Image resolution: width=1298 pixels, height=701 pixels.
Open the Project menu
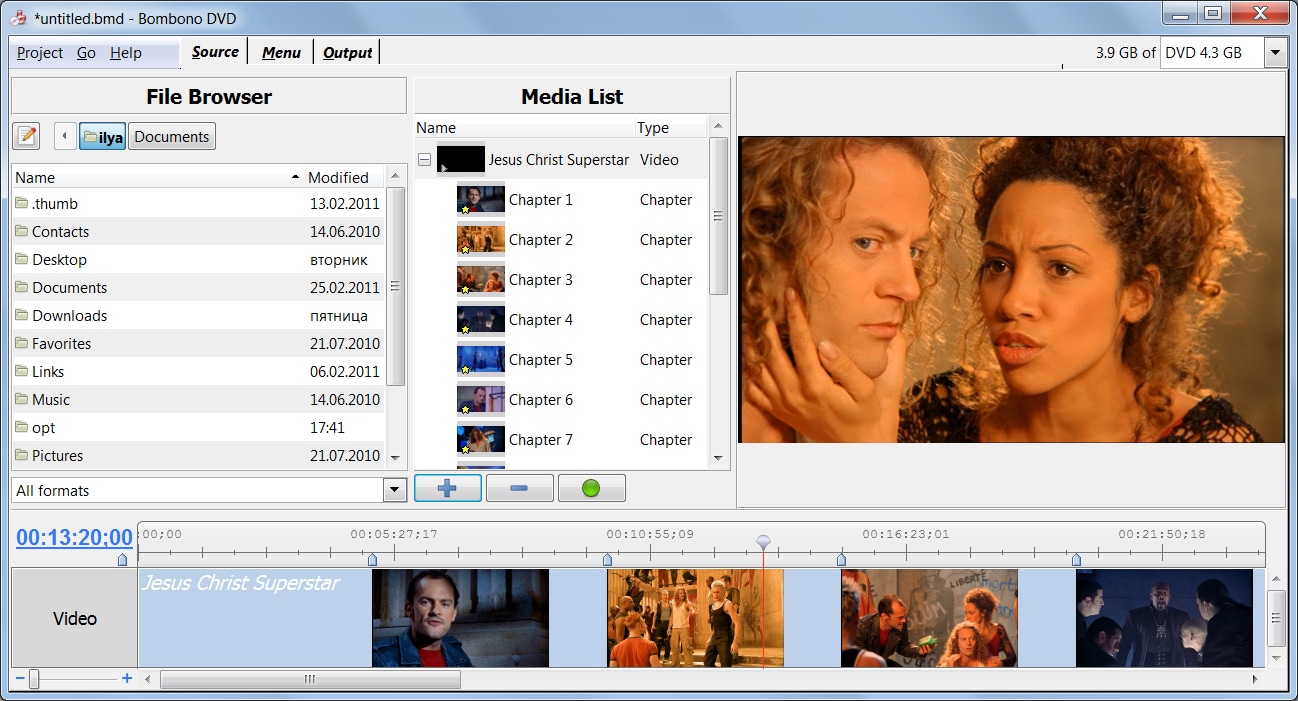click(x=40, y=53)
